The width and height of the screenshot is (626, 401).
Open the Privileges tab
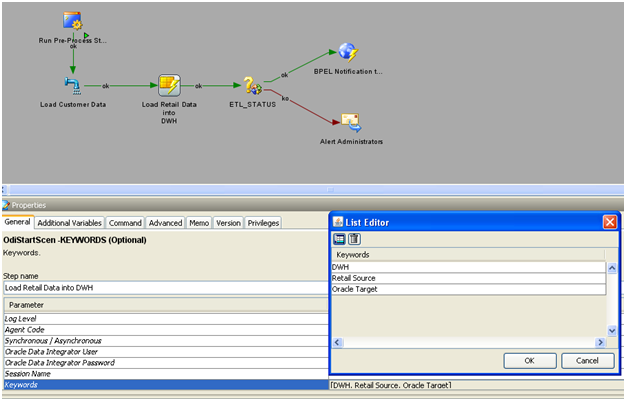click(x=263, y=223)
